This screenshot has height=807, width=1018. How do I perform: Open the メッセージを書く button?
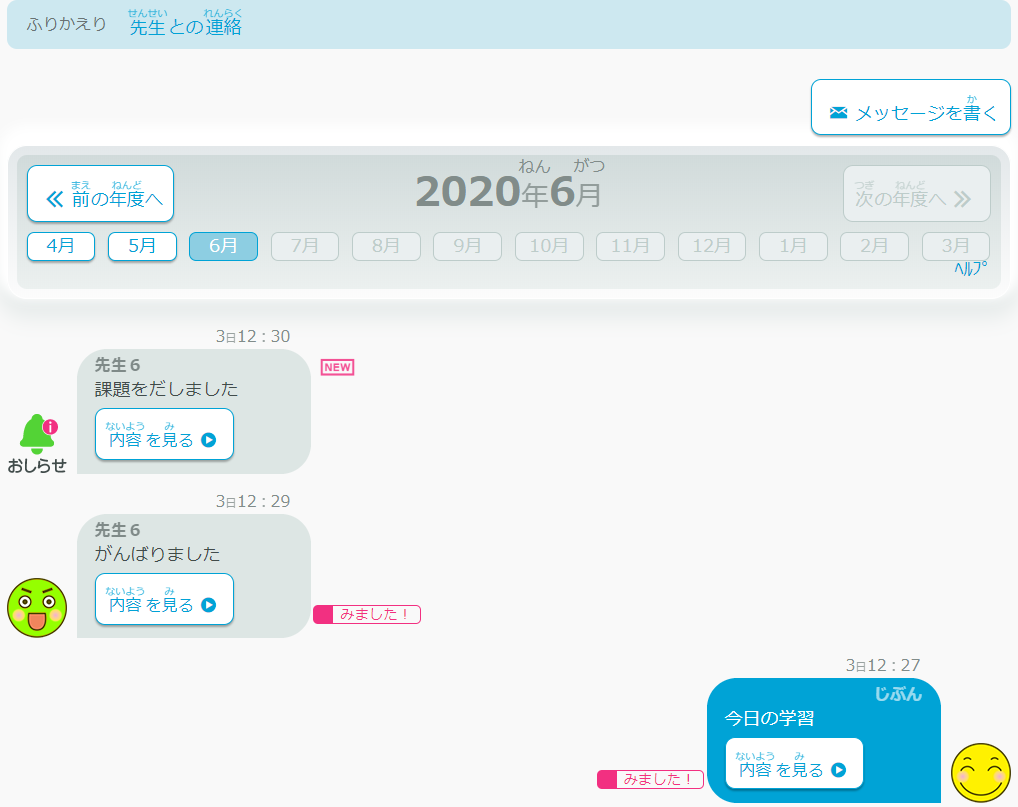(911, 107)
